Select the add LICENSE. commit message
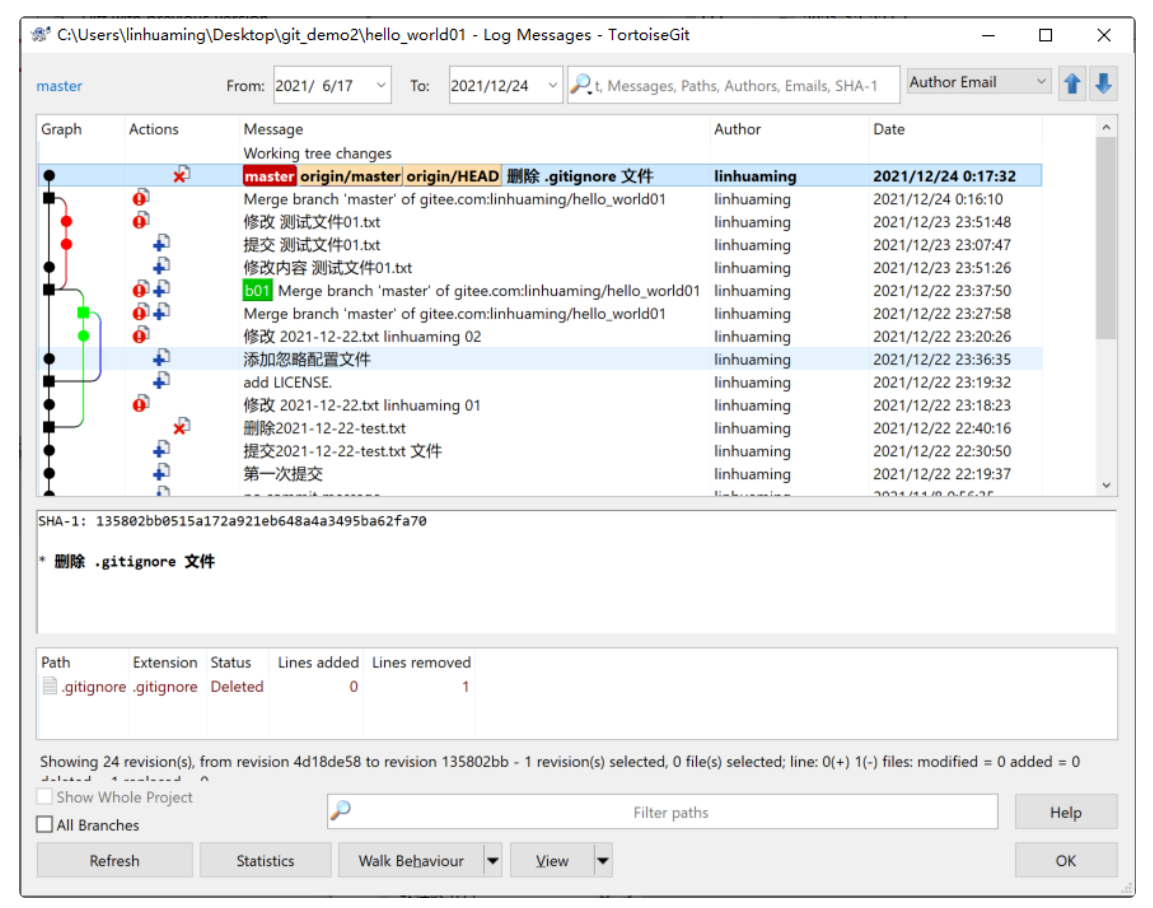This screenshot has height=908, width=1153. pyautogui.click(x=288, y=382)
